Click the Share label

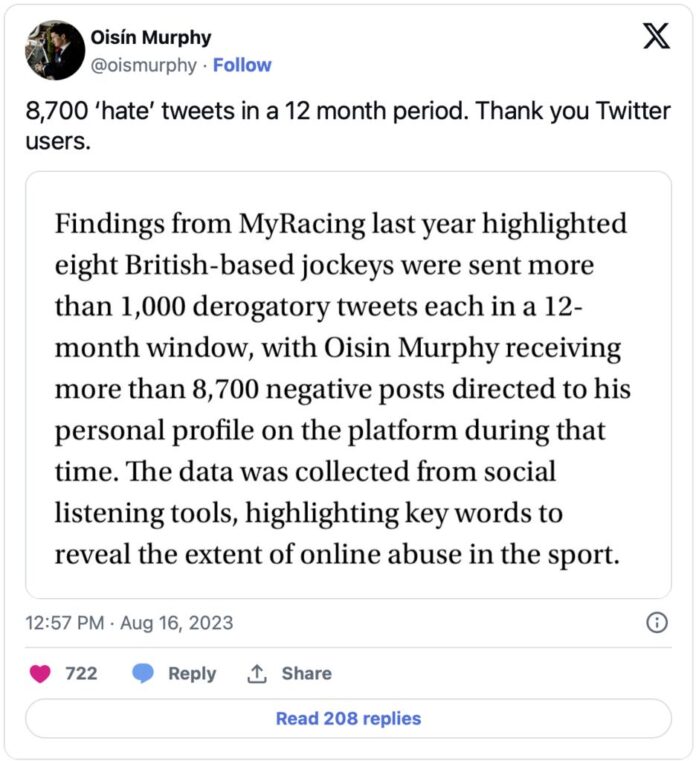[x=307, y=674]
